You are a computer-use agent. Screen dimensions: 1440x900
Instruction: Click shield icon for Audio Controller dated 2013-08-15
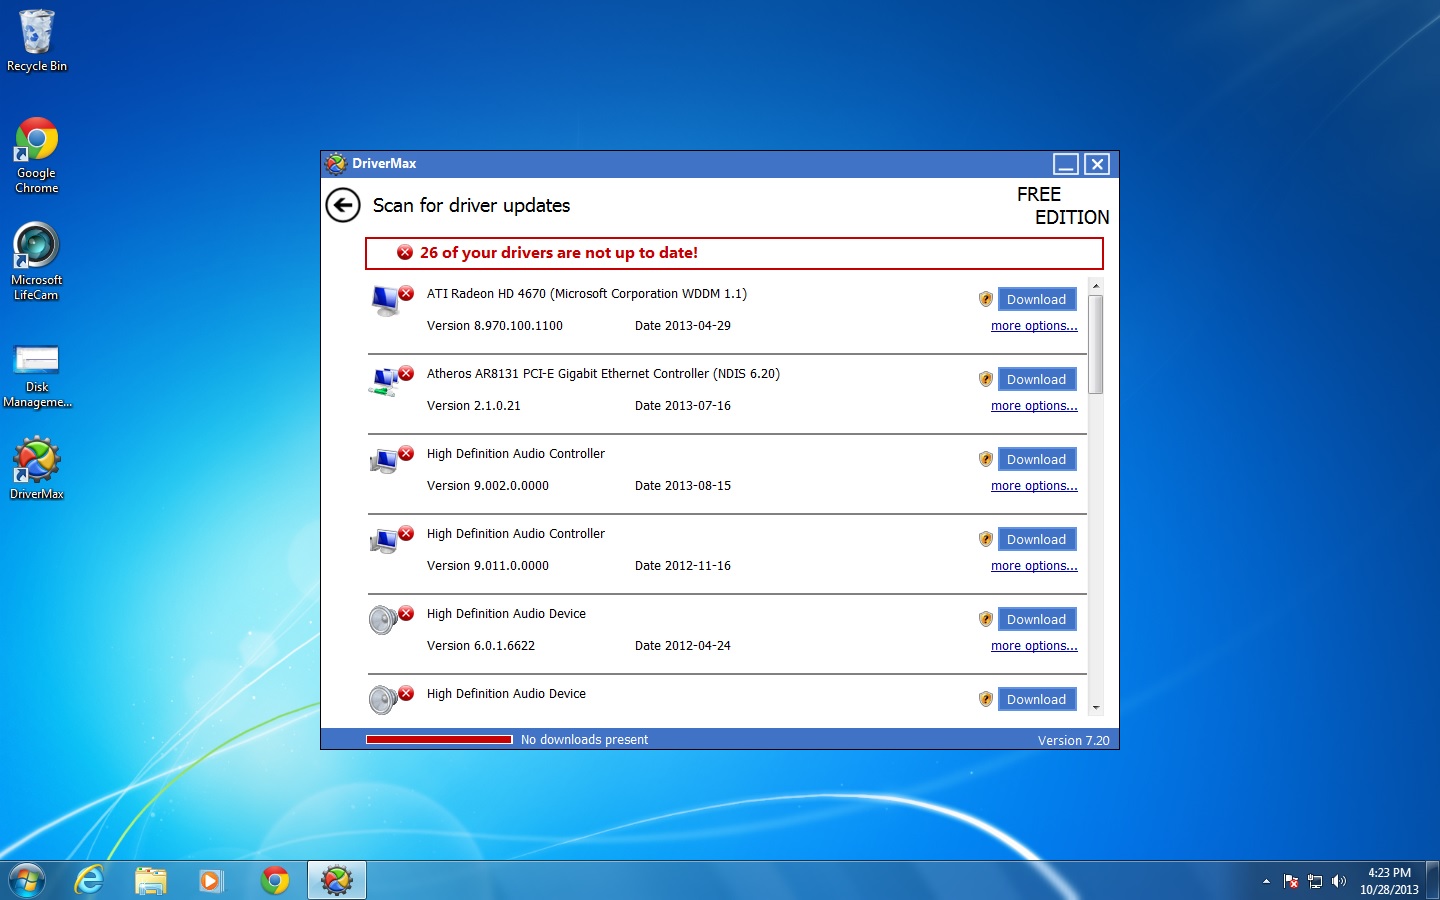pyautogui.click(x=985, y=459)
